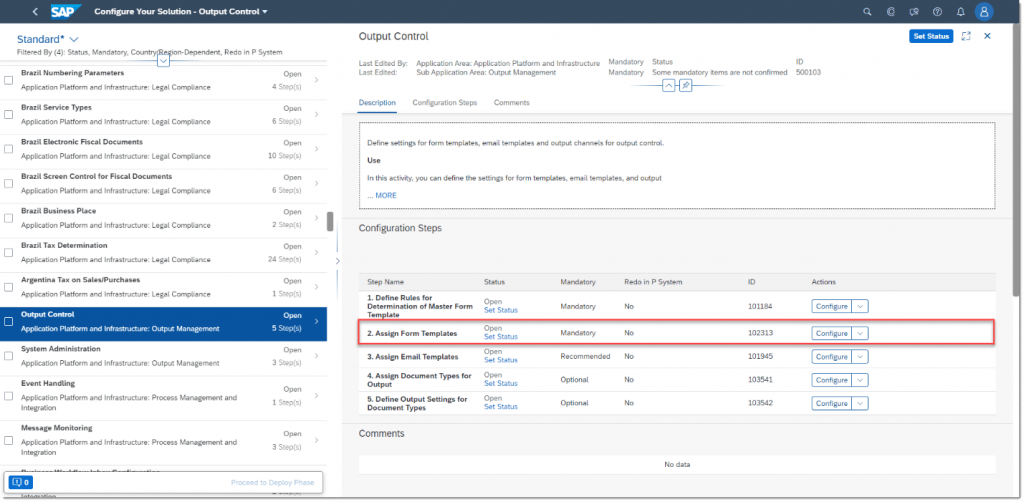Open Configure dropdown arrow for Assign Email Templates
Screen dimensions: 1024x502
(x=860, y=356)
